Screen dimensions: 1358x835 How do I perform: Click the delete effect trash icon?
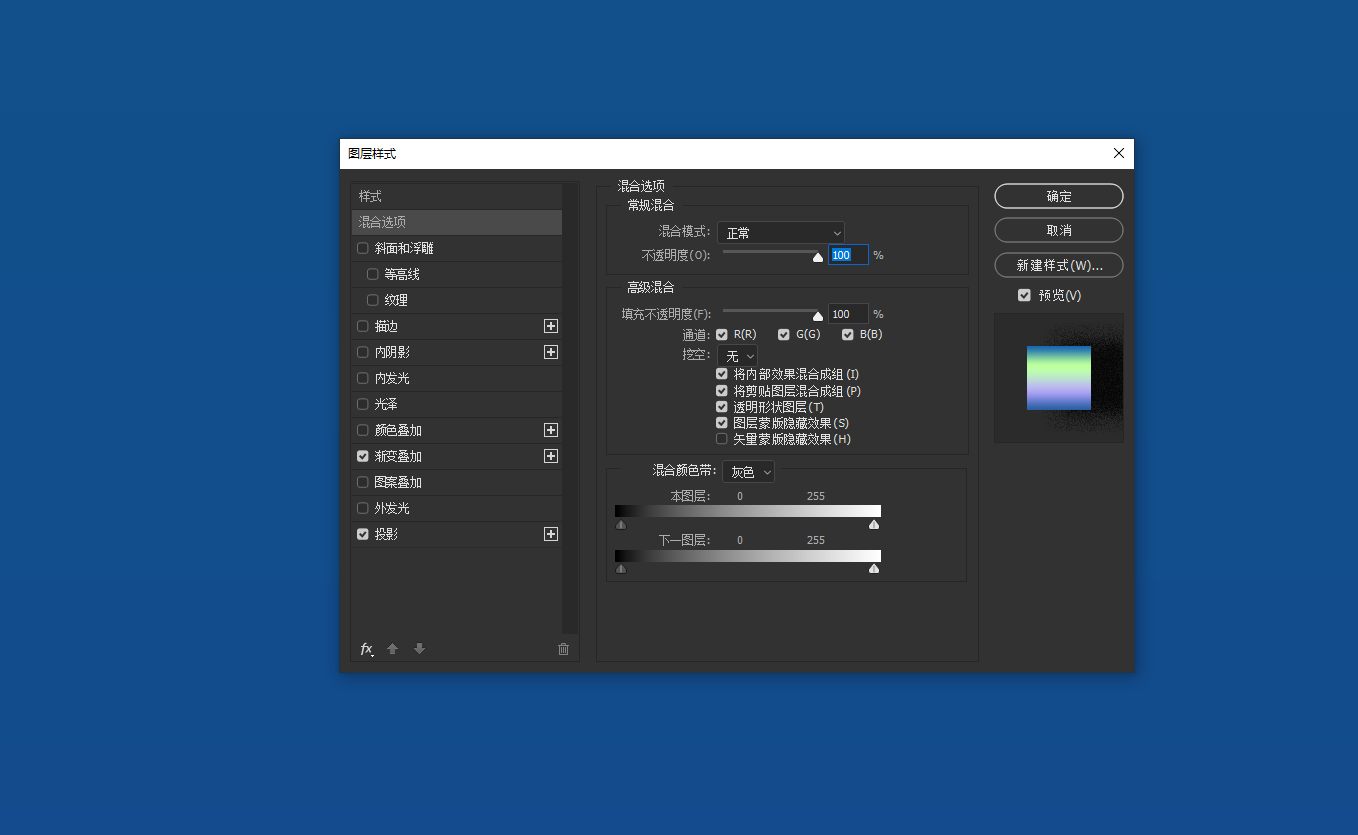(563, 649)
